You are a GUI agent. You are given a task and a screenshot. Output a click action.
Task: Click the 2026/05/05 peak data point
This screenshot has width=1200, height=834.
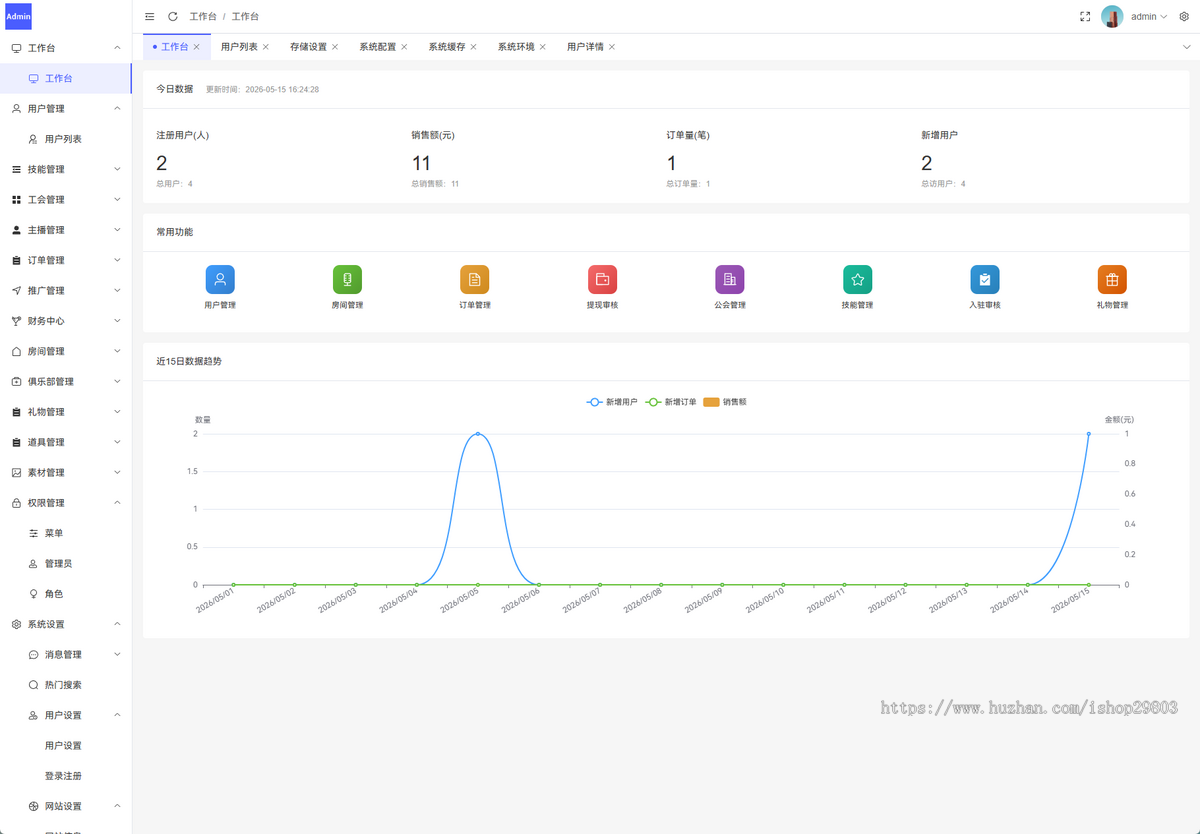[x=478, y=434]
